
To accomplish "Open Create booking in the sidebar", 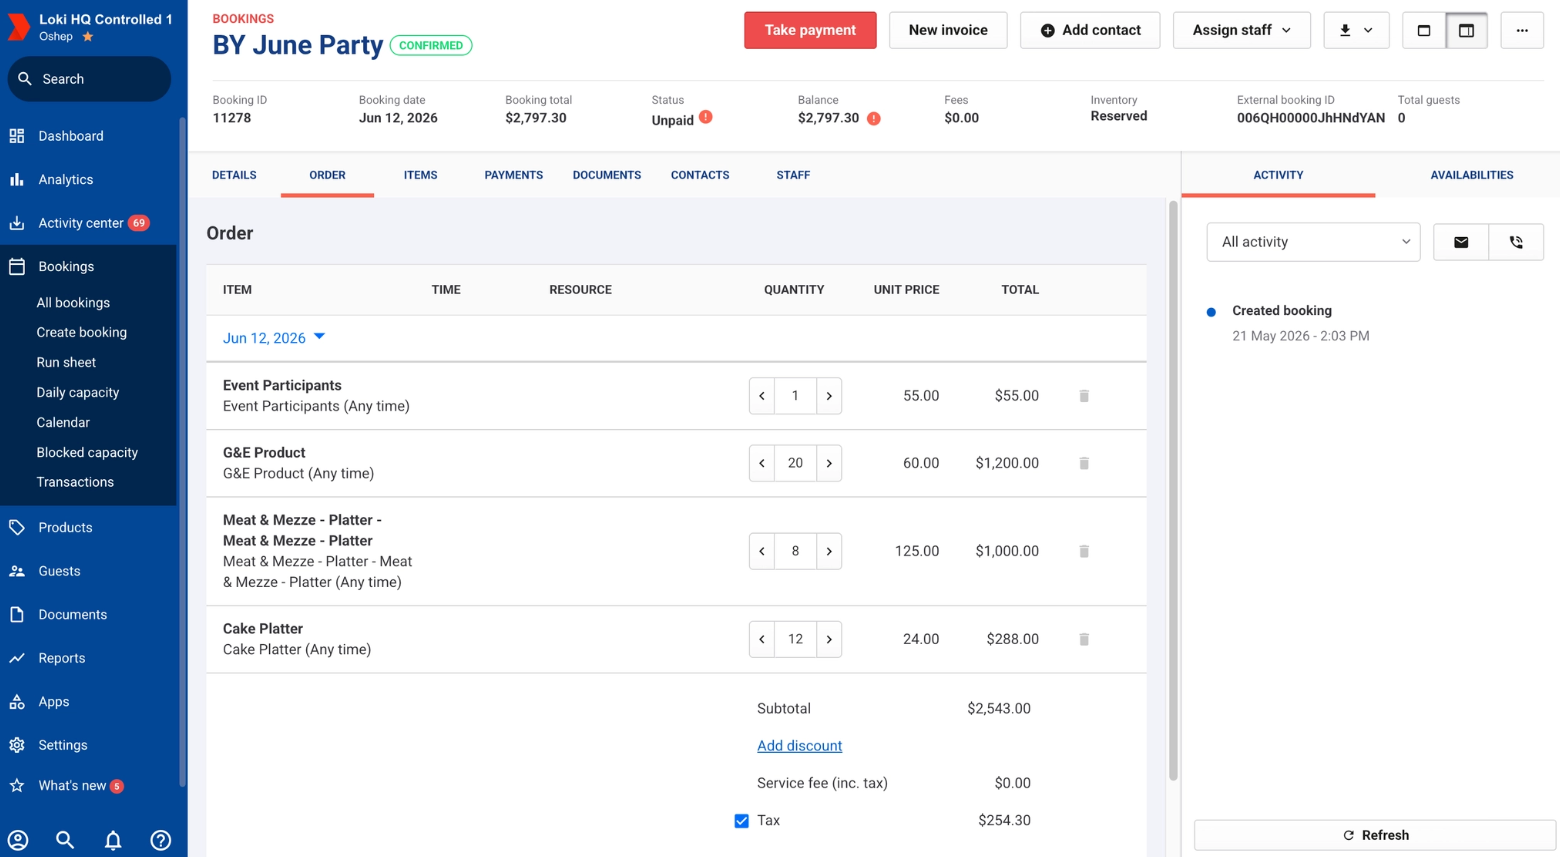I will point(82,333).
